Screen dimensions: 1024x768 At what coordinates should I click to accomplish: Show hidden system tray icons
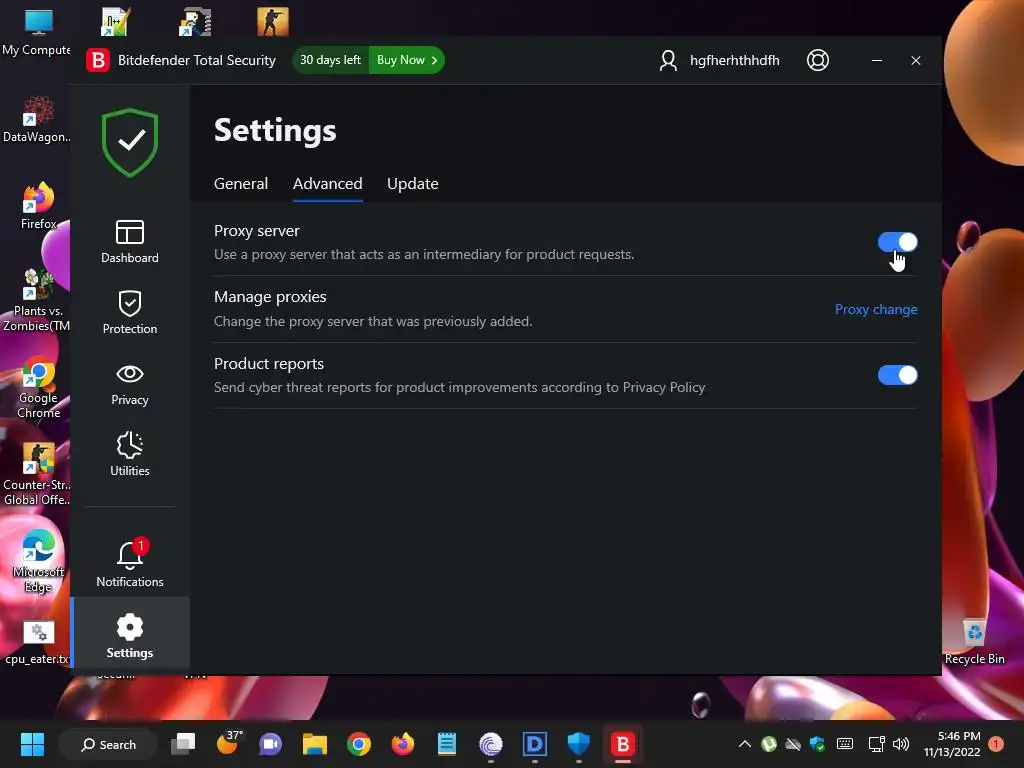click(744, 744)
